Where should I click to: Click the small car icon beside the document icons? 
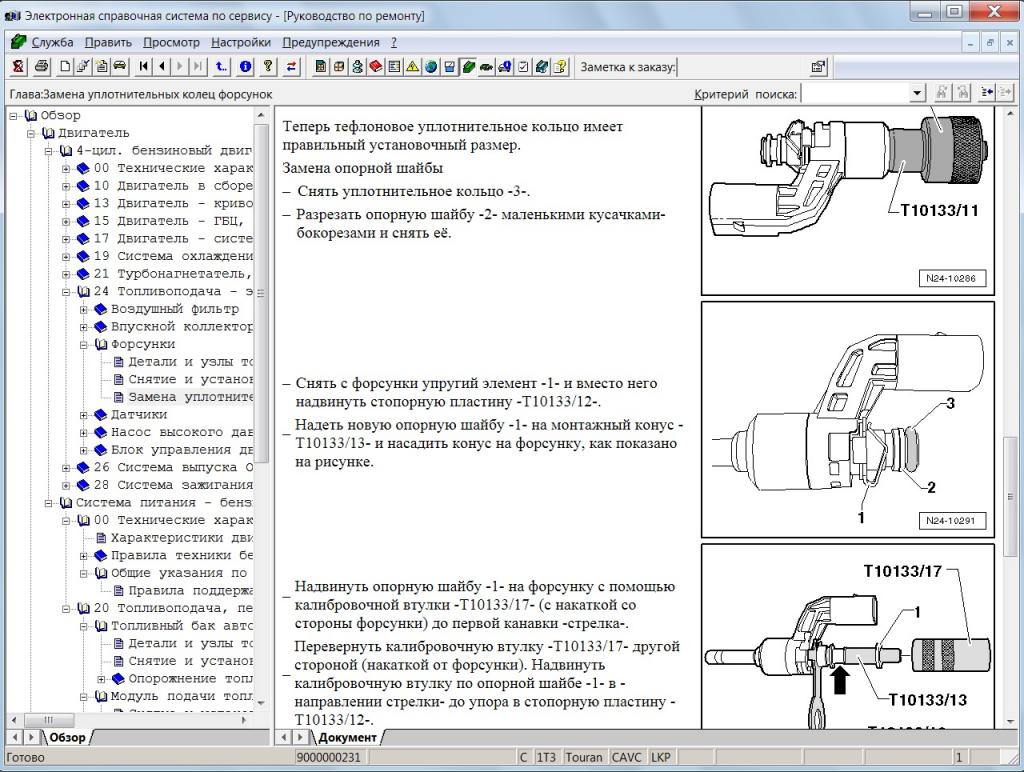[x=120, y=66]
